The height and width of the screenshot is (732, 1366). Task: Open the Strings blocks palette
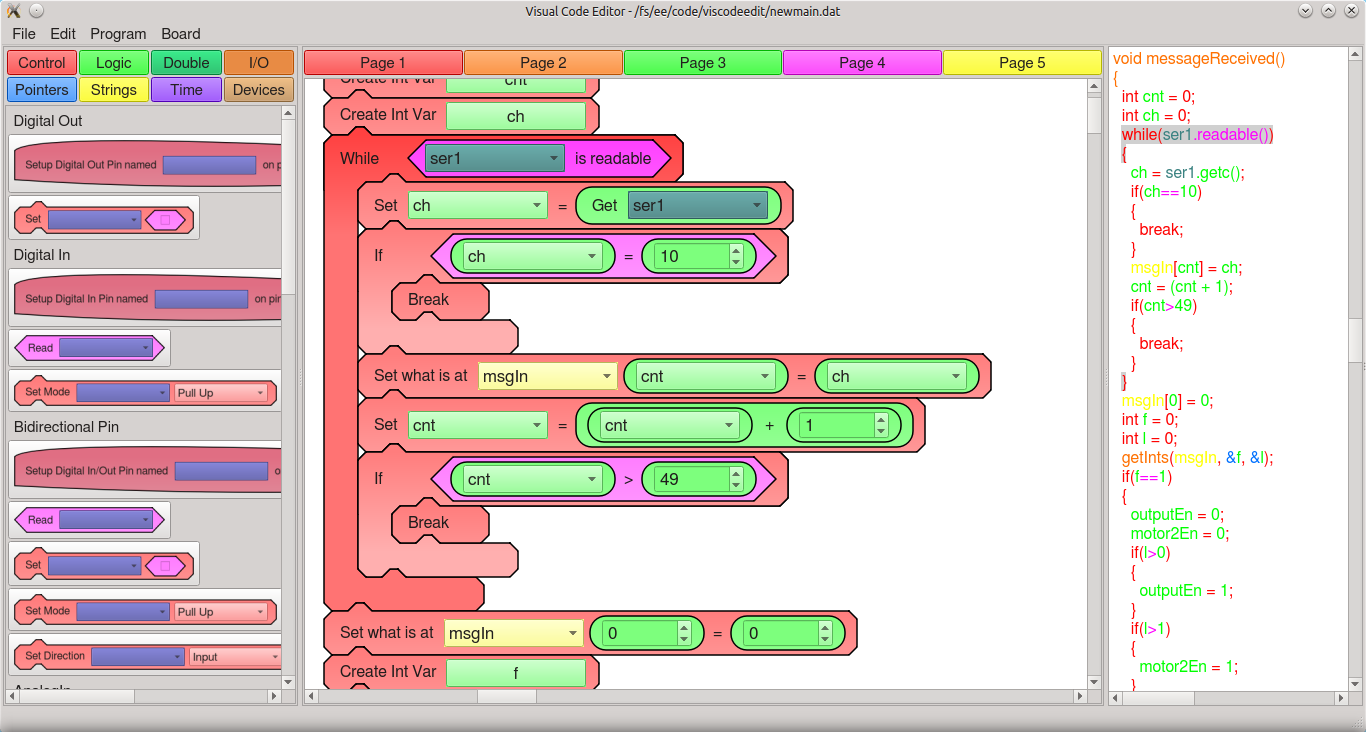coord(113,89)
